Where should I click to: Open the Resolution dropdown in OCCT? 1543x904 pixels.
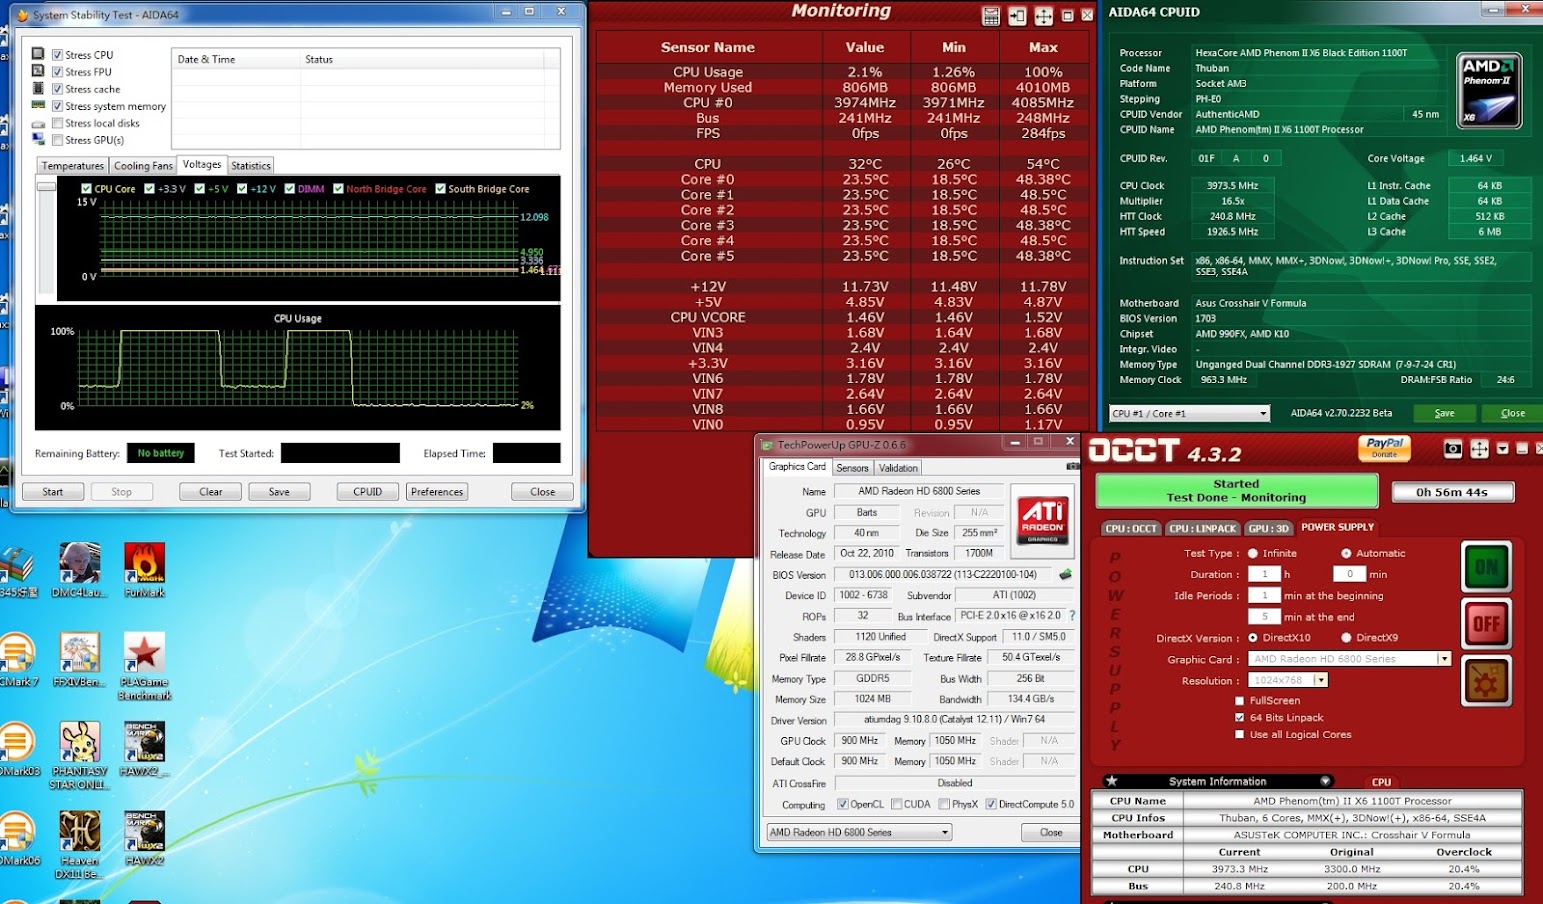[x=1321, y=680]
